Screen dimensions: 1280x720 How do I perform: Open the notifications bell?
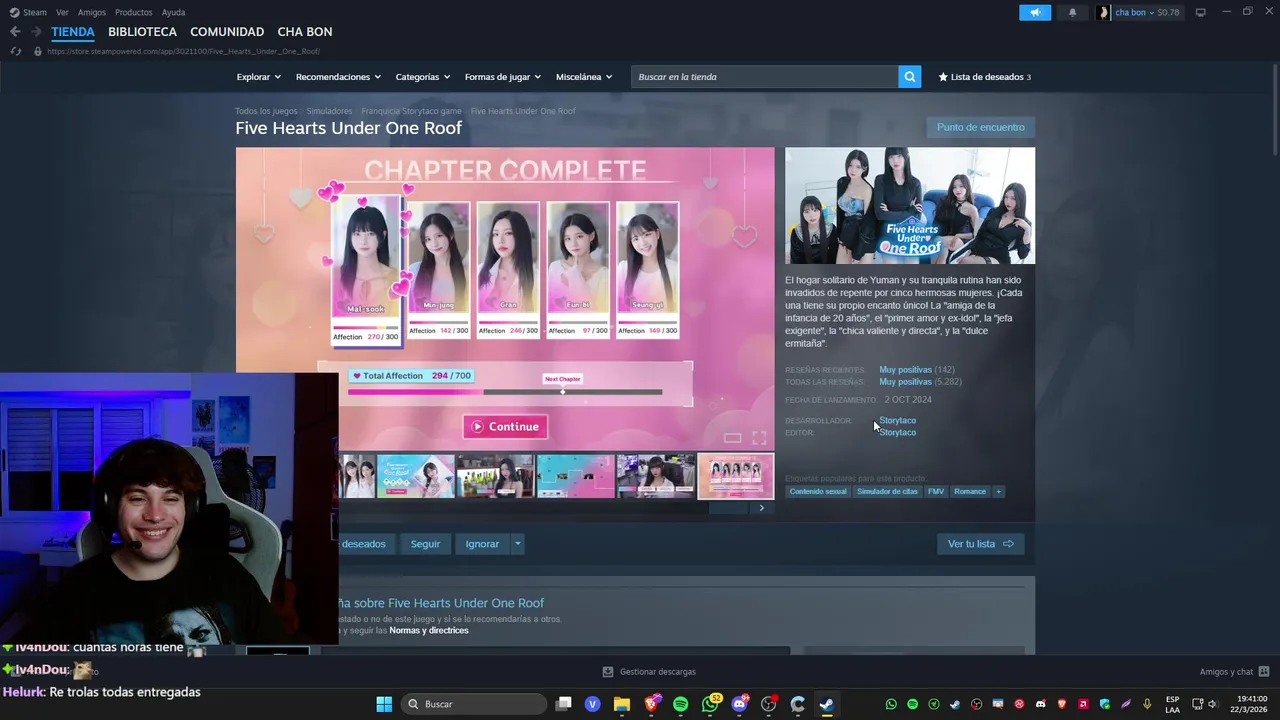pyautogui.click(x=1073, y=12)
